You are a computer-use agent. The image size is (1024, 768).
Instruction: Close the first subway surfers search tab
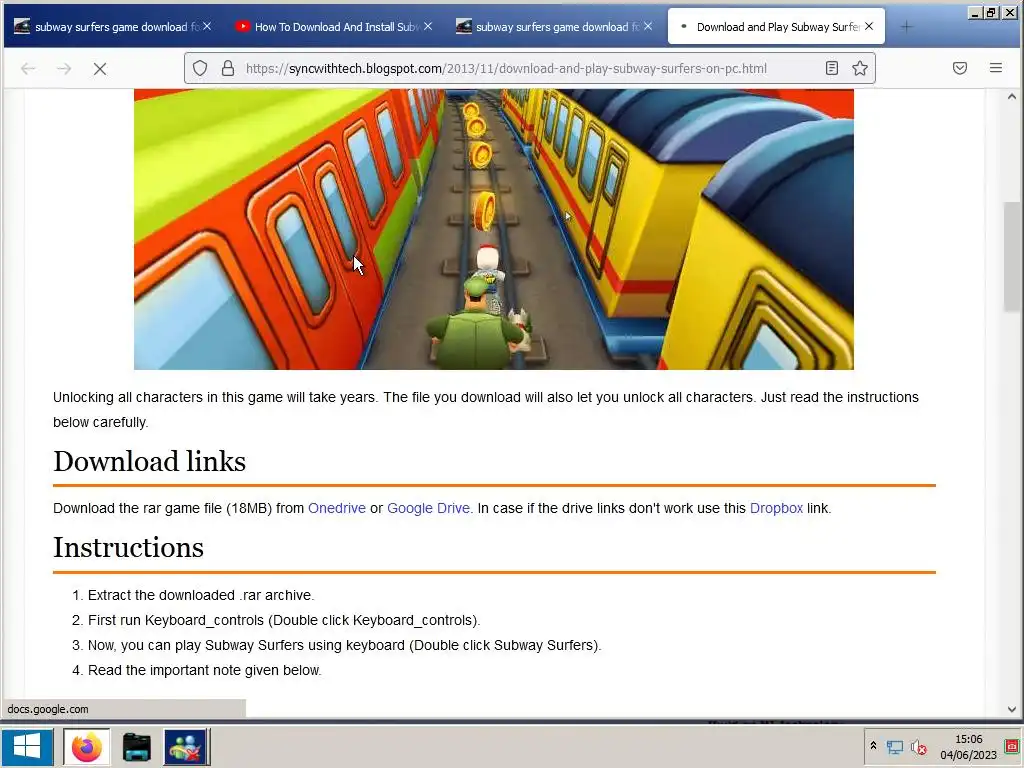(x=207, y=26)
